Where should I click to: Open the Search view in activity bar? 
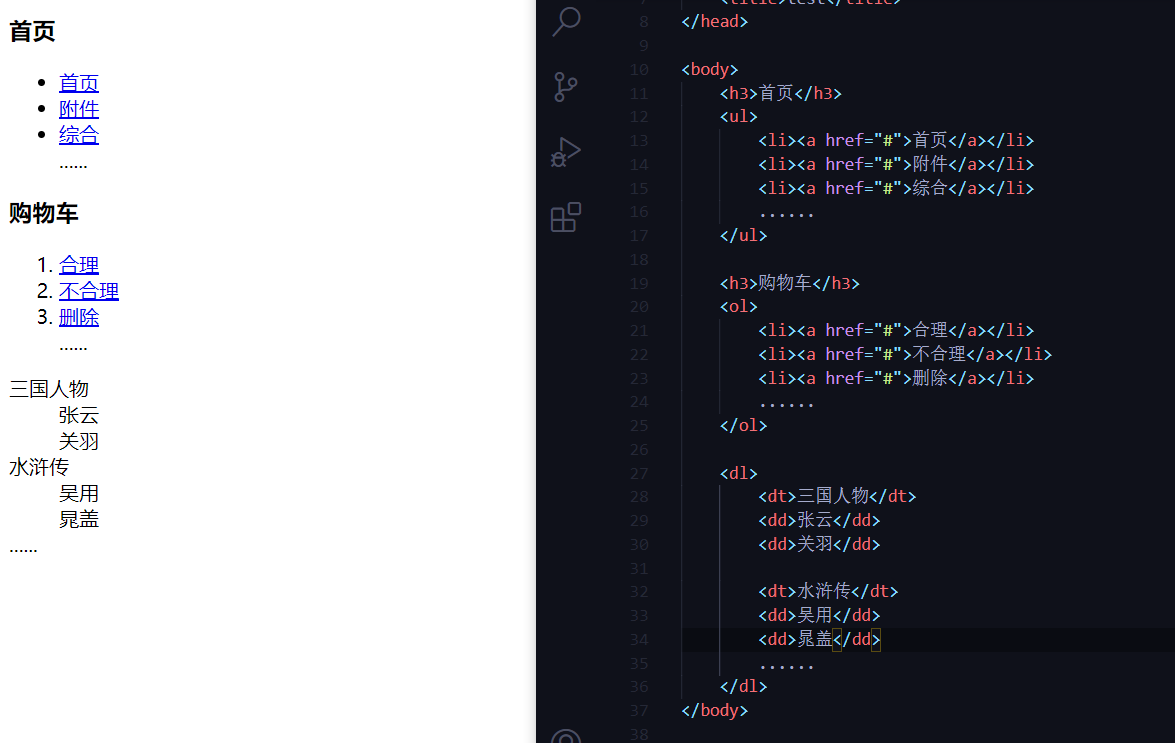point(567,21)
